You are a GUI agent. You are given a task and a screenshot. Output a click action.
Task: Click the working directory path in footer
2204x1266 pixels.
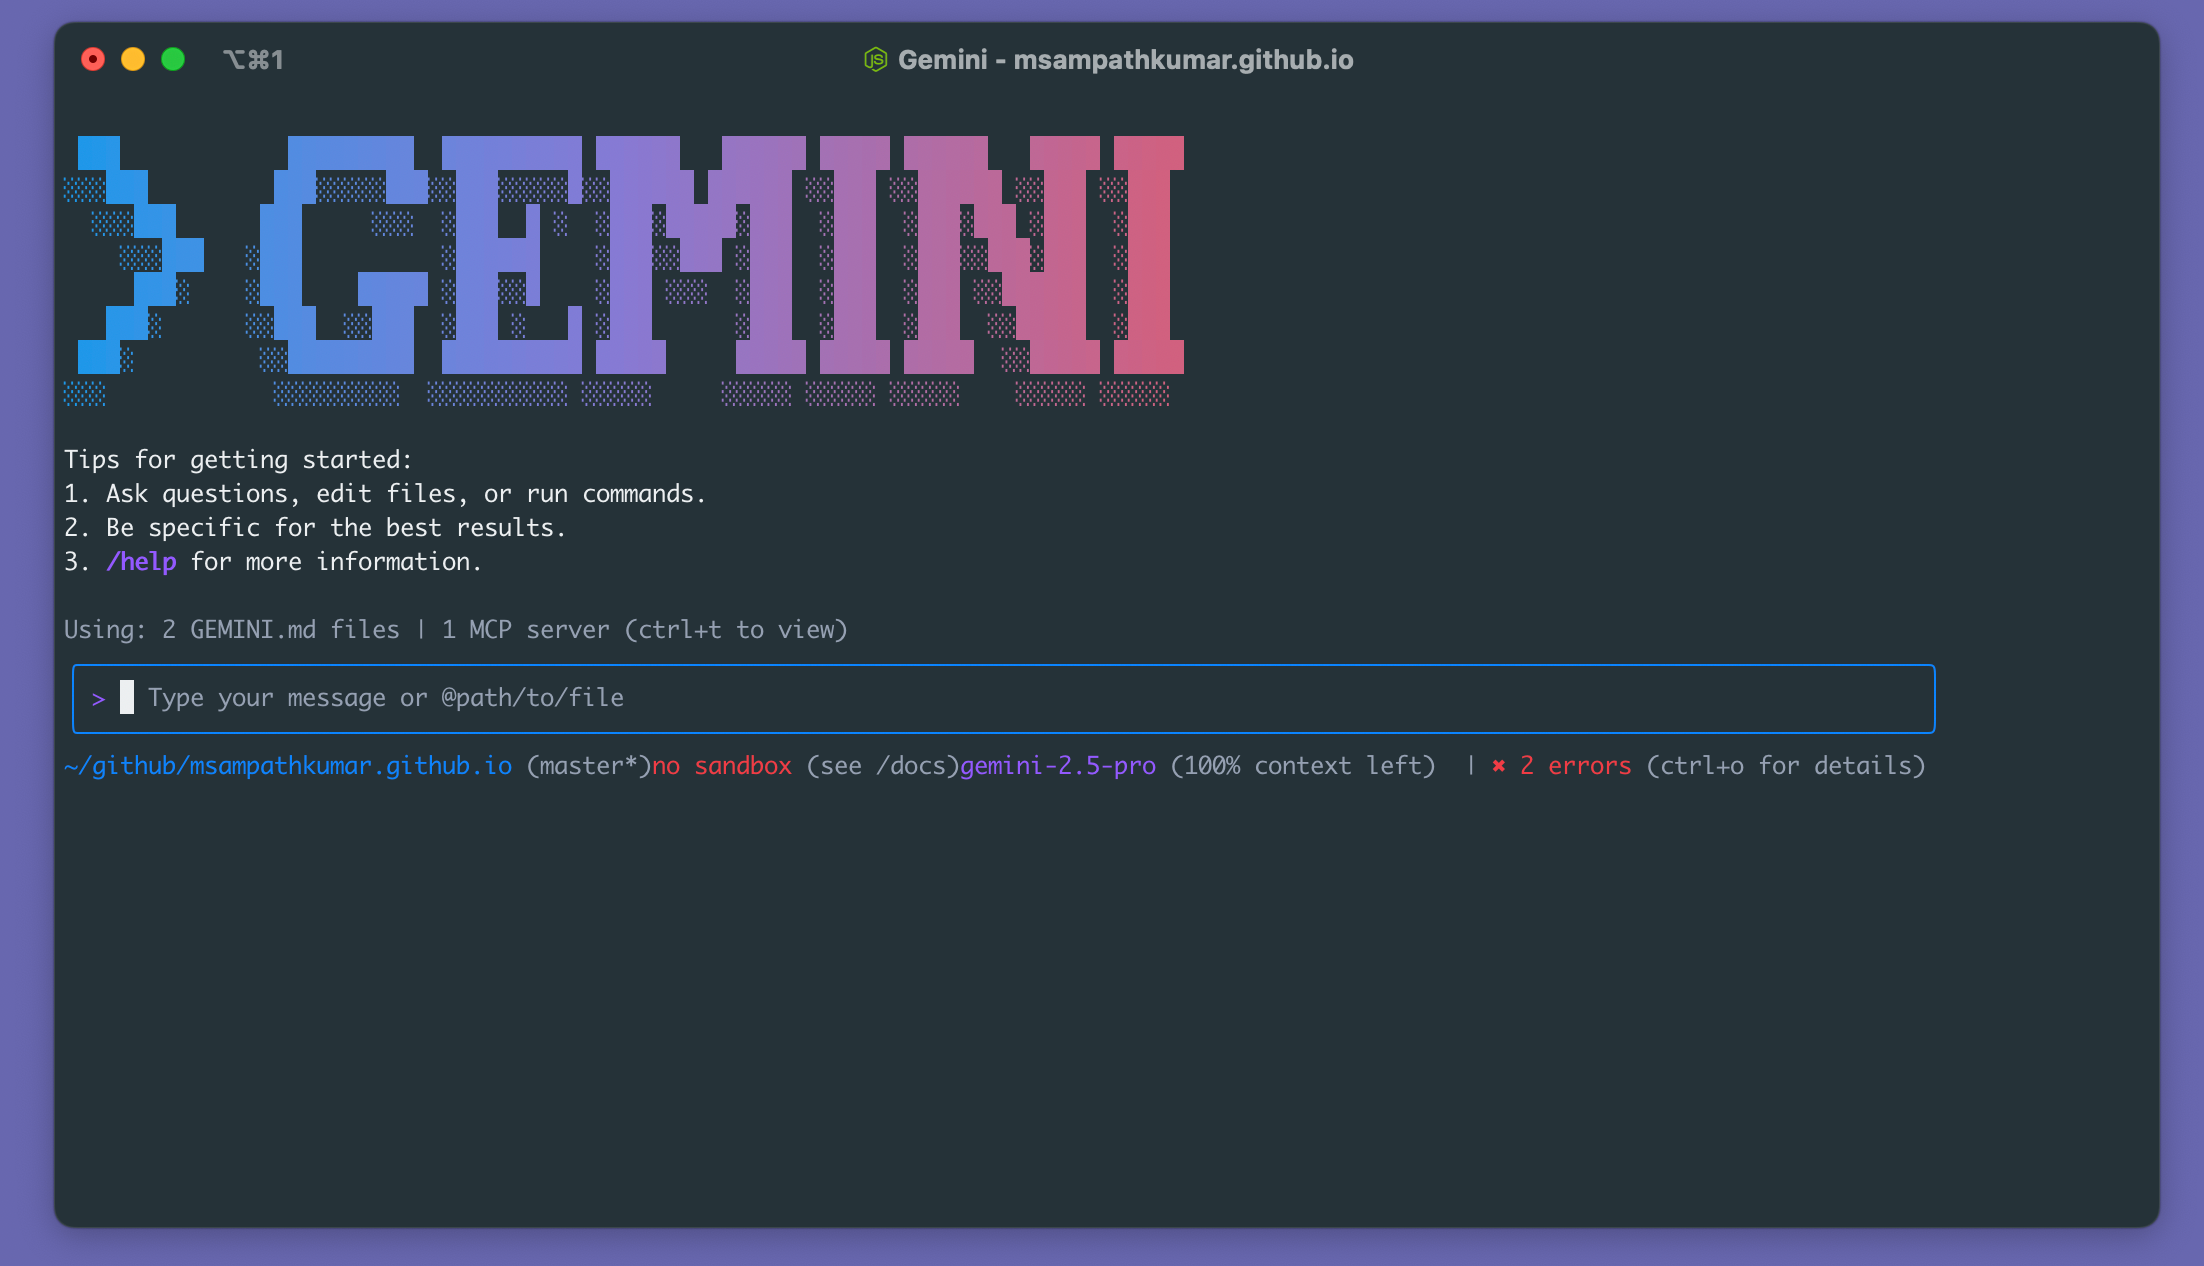[288, 766]
